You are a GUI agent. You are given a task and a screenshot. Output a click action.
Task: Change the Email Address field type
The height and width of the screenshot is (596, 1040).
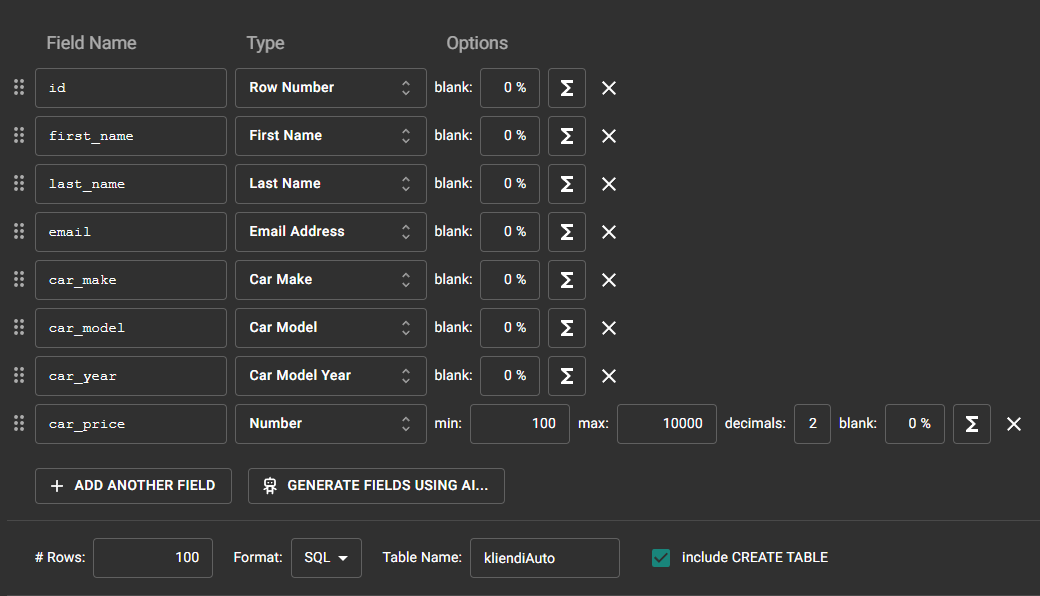click(x=330, y=232)
